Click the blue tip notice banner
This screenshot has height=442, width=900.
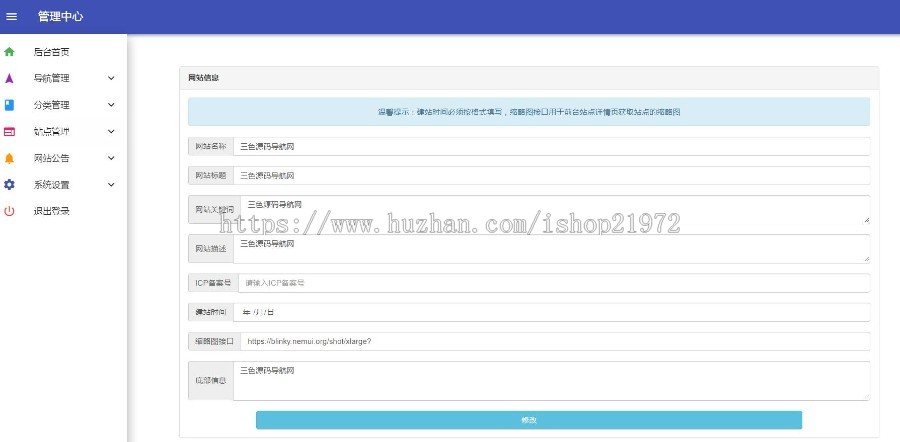click(529, 112)
